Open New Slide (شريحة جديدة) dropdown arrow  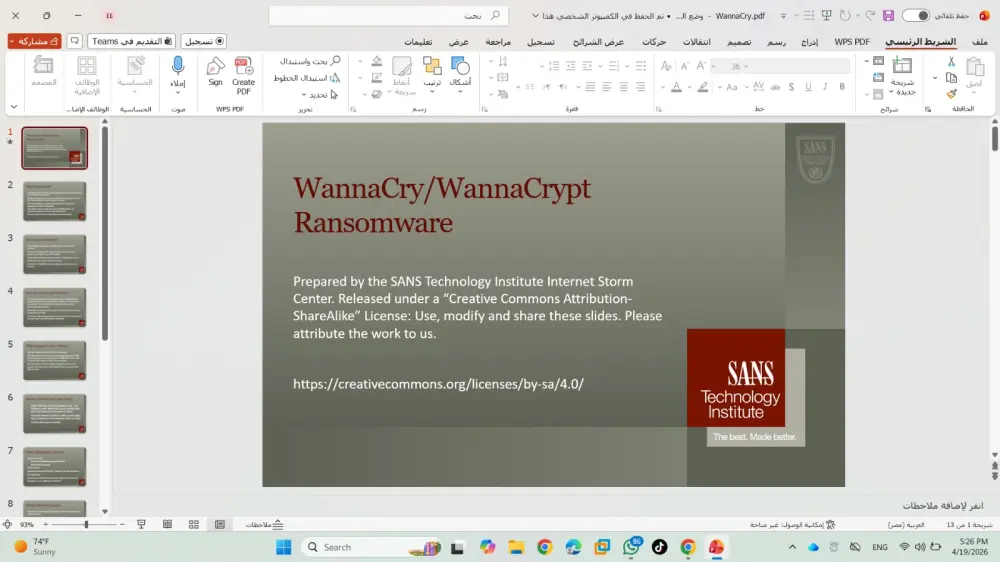[892, 92]
